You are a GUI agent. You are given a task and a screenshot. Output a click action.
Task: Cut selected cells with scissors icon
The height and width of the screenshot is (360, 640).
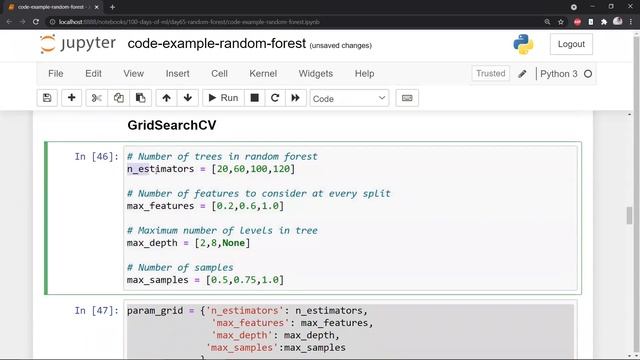click(x=97, y=98)
